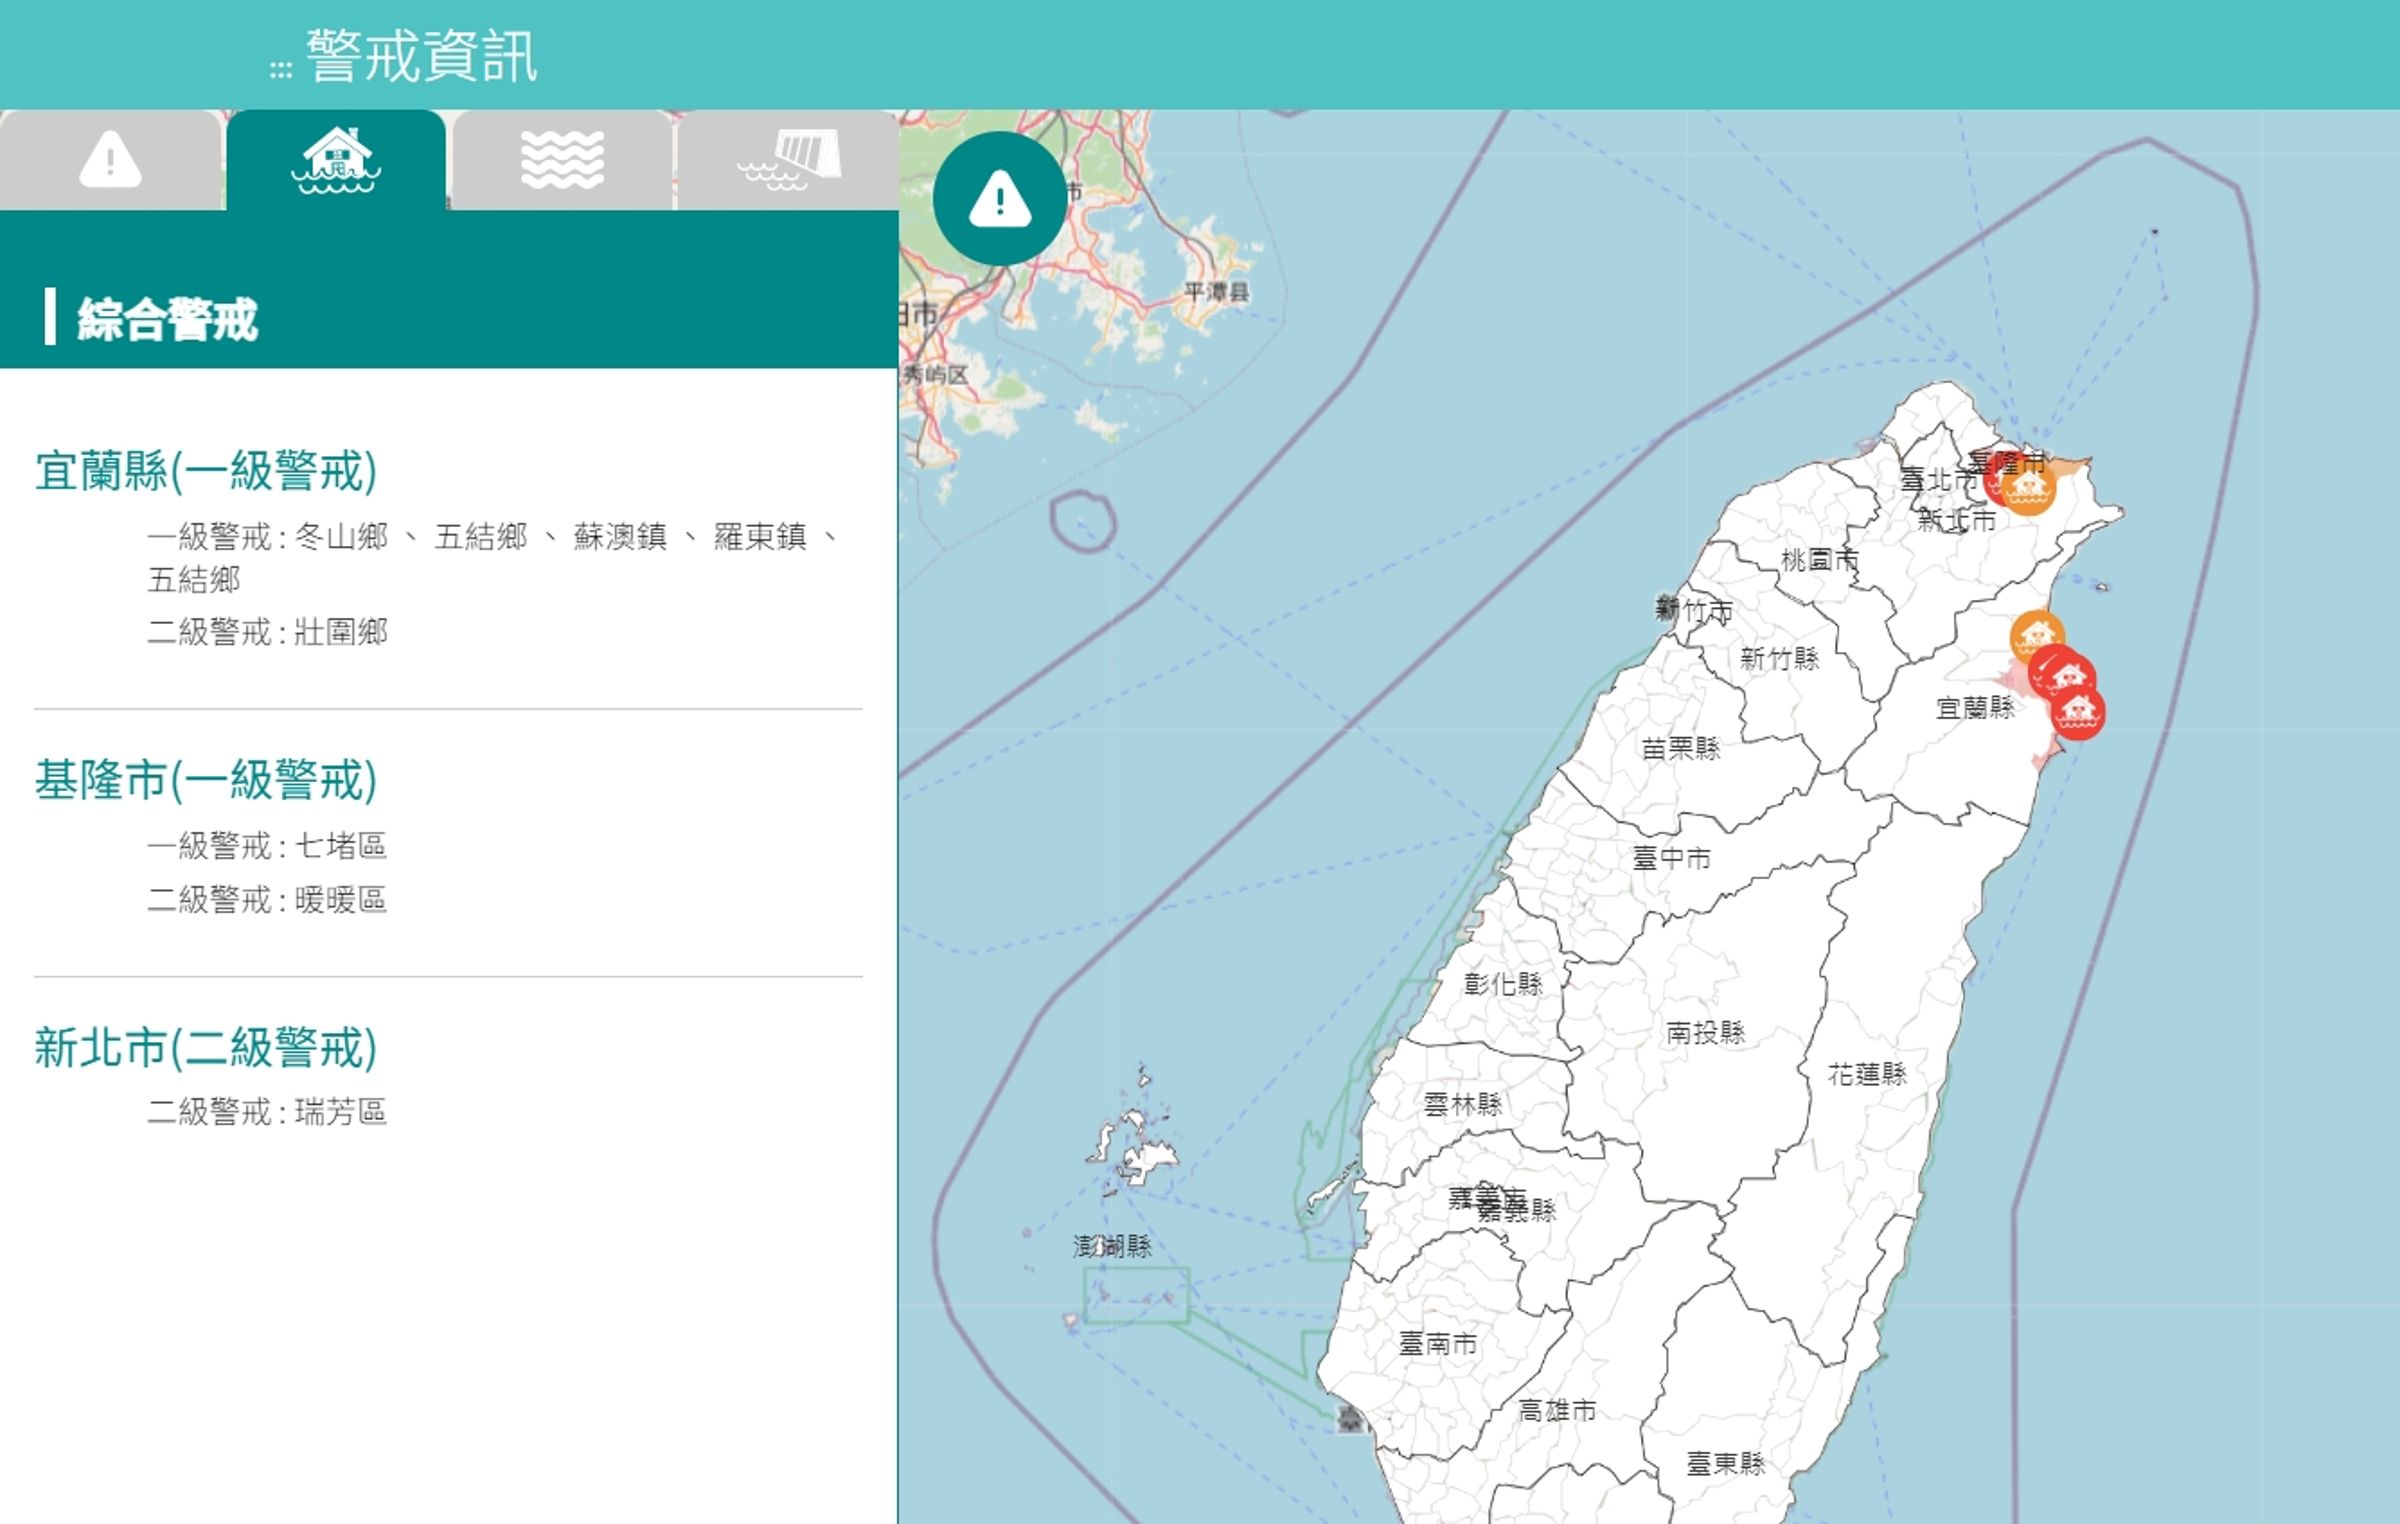Viewport: 2400px width, 1524px height.
Task: Switch to the water waves tab
Action: [562, 160]
